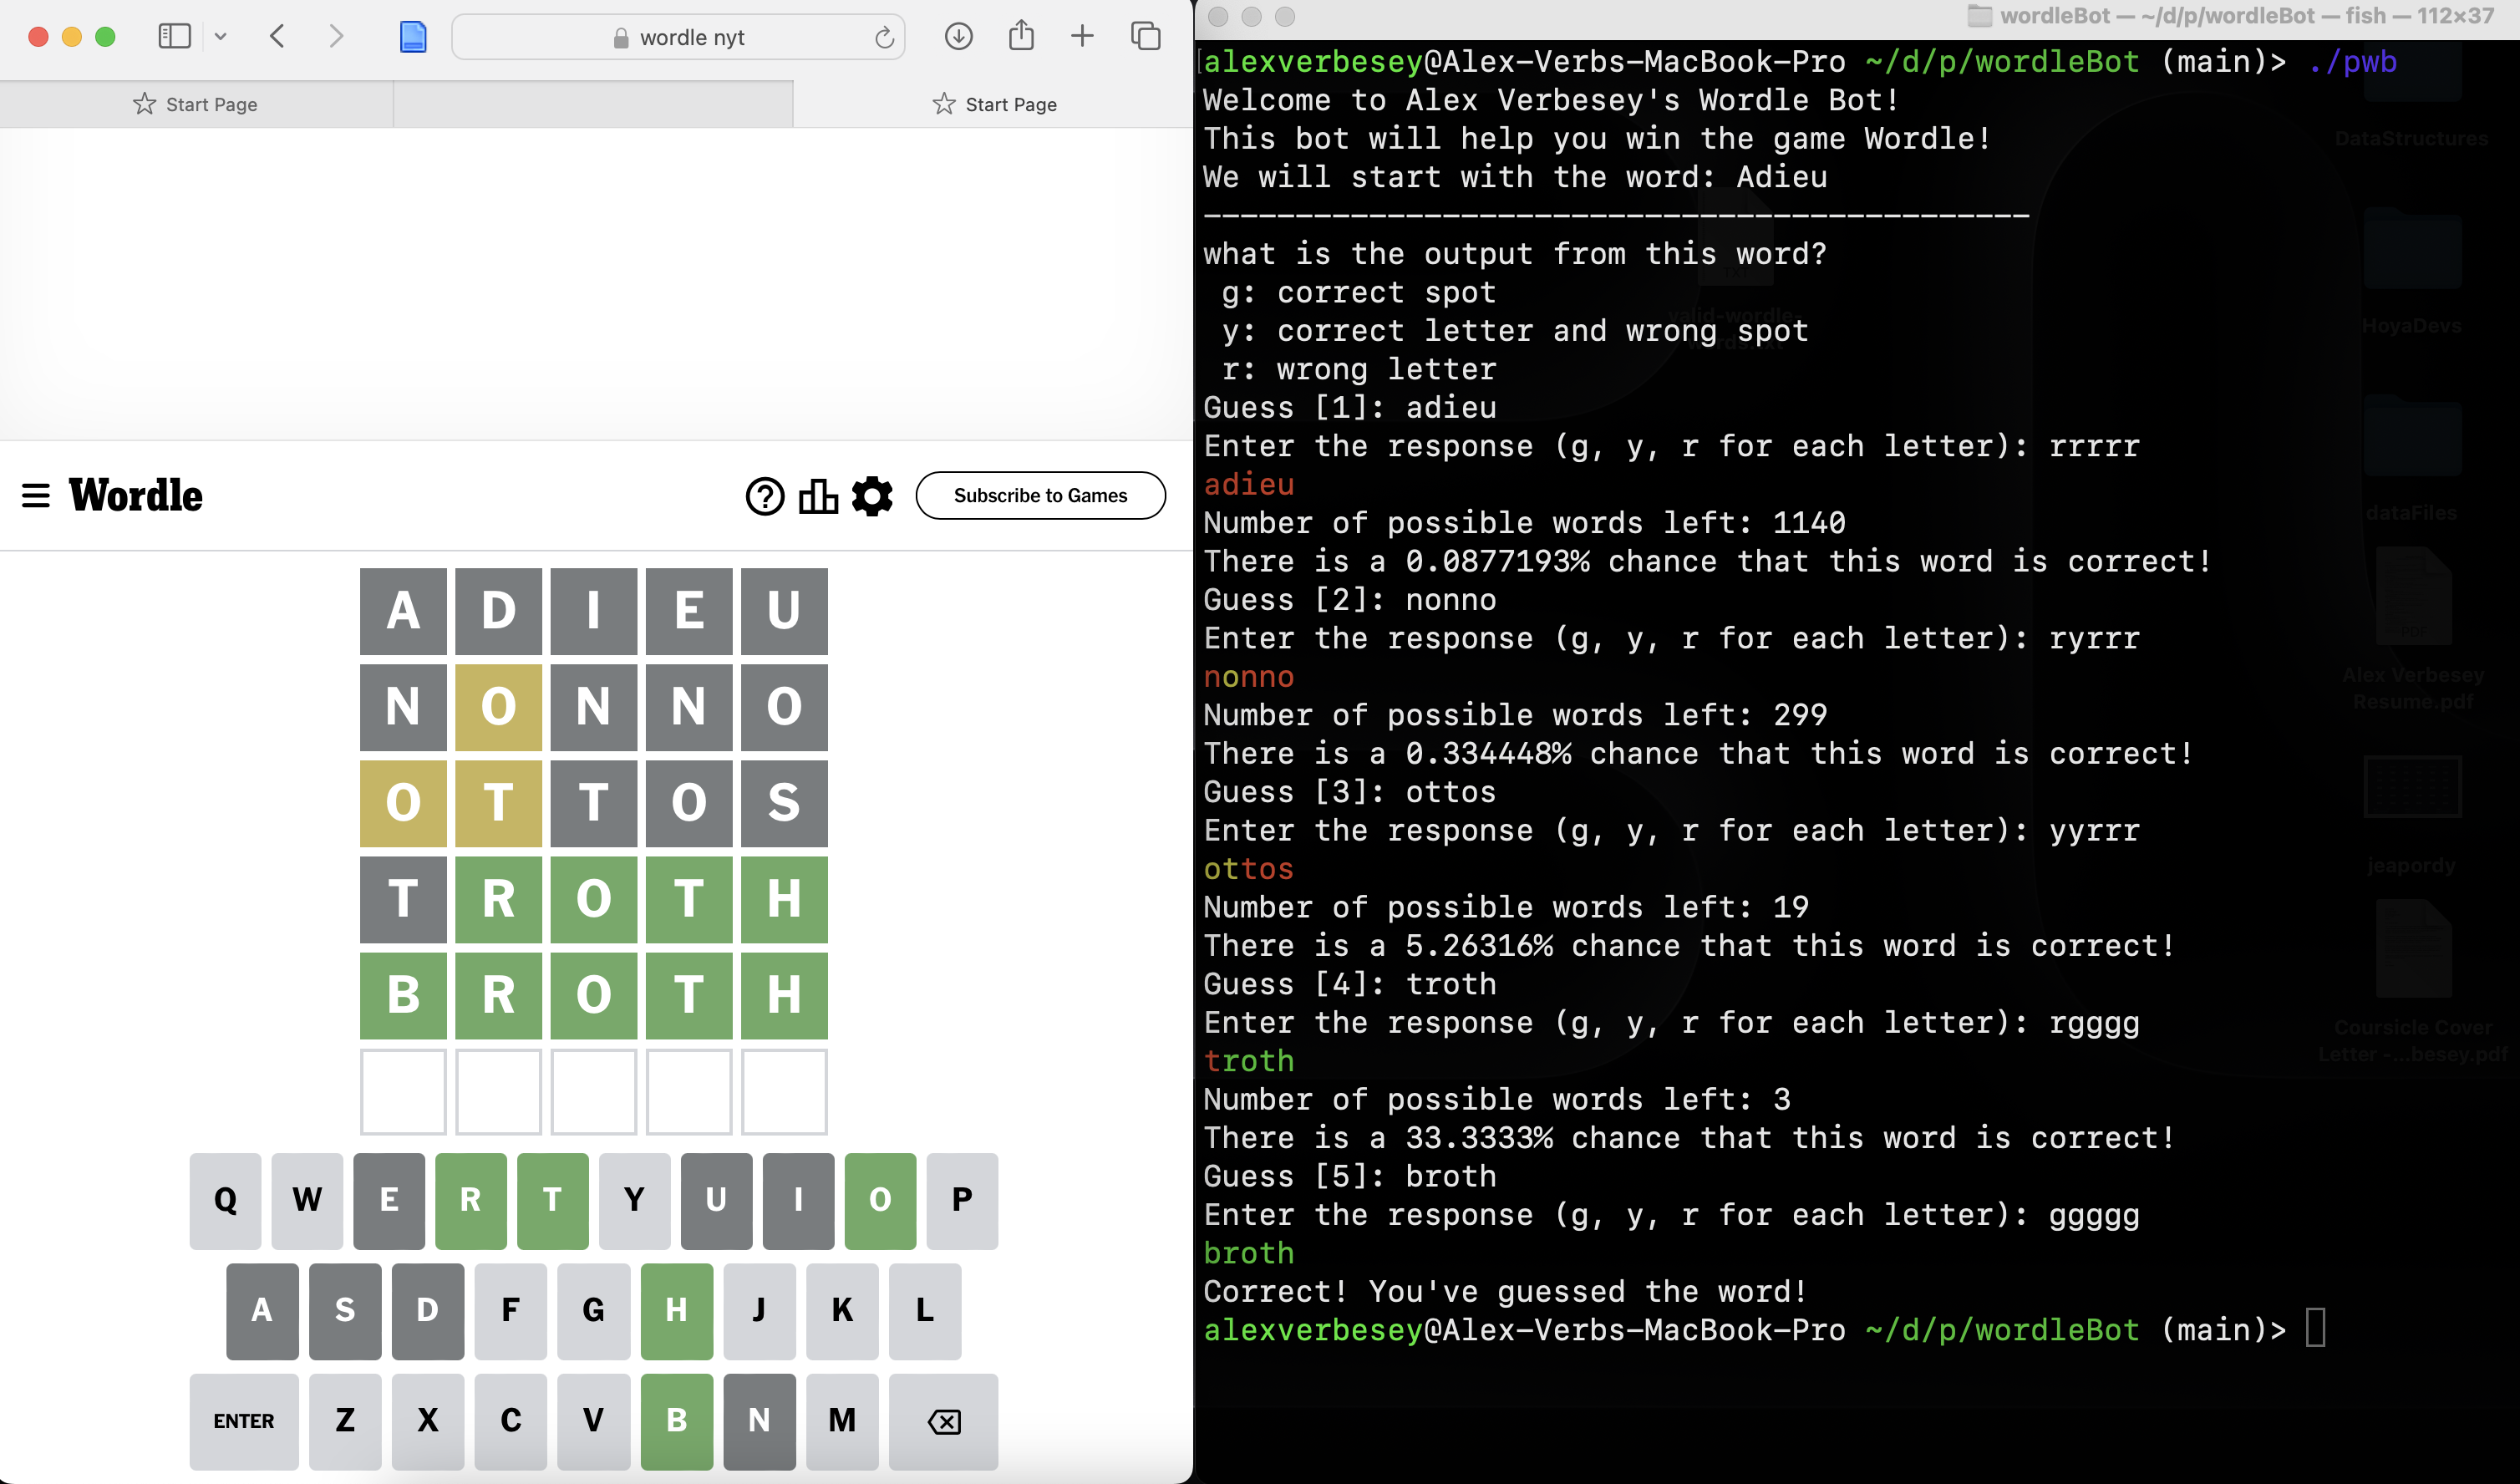Click the terminal prompt cursor line
This screenshot has width=2520, height=1484.
click(1764, 1330)
